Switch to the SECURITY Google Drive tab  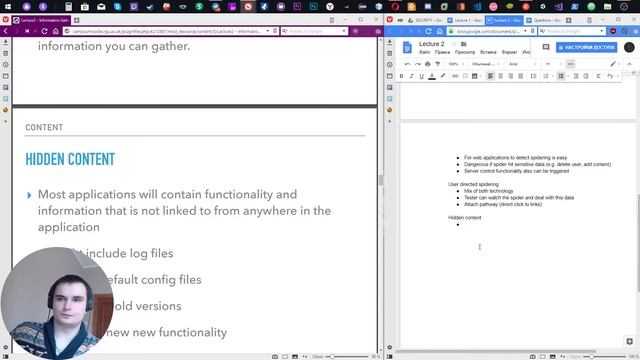click(425, 20)
